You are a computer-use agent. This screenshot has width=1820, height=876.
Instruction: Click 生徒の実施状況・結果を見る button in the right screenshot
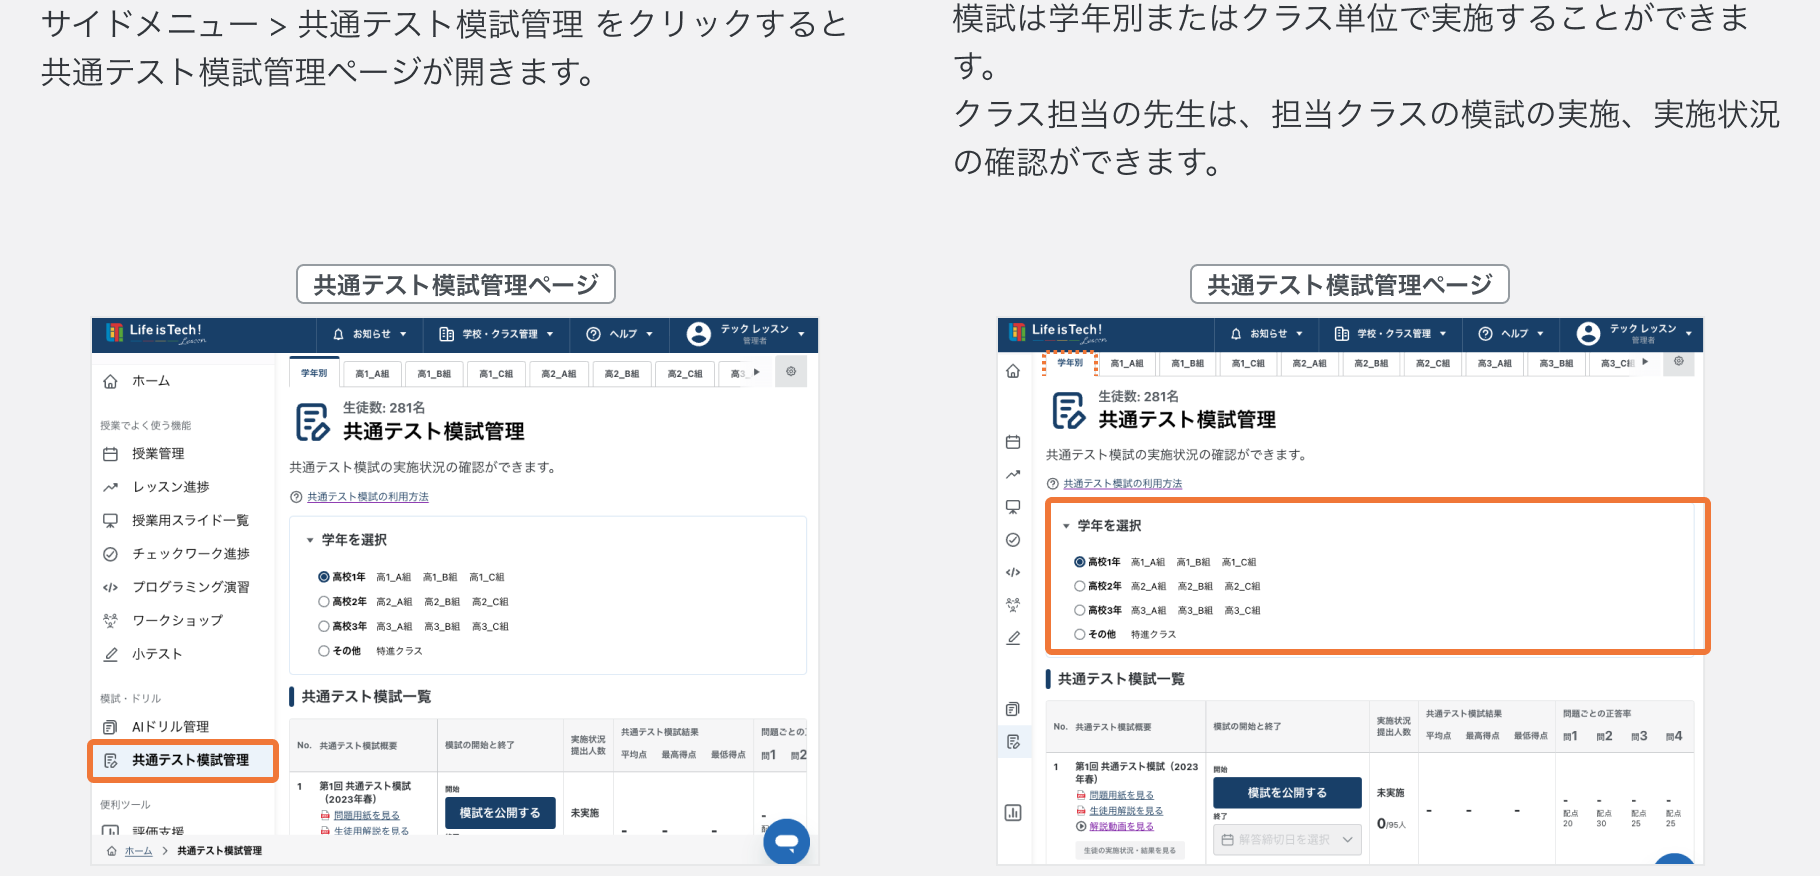1130,850
